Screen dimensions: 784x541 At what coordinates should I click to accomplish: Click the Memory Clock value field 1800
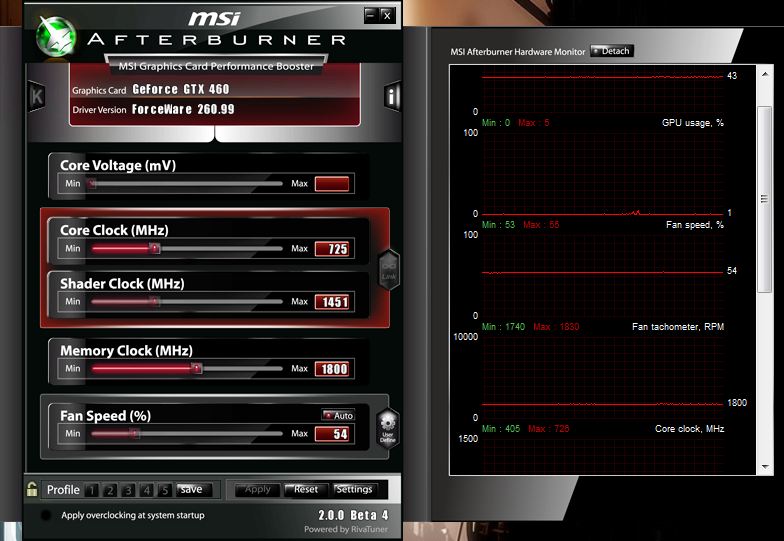pos(332,368)
